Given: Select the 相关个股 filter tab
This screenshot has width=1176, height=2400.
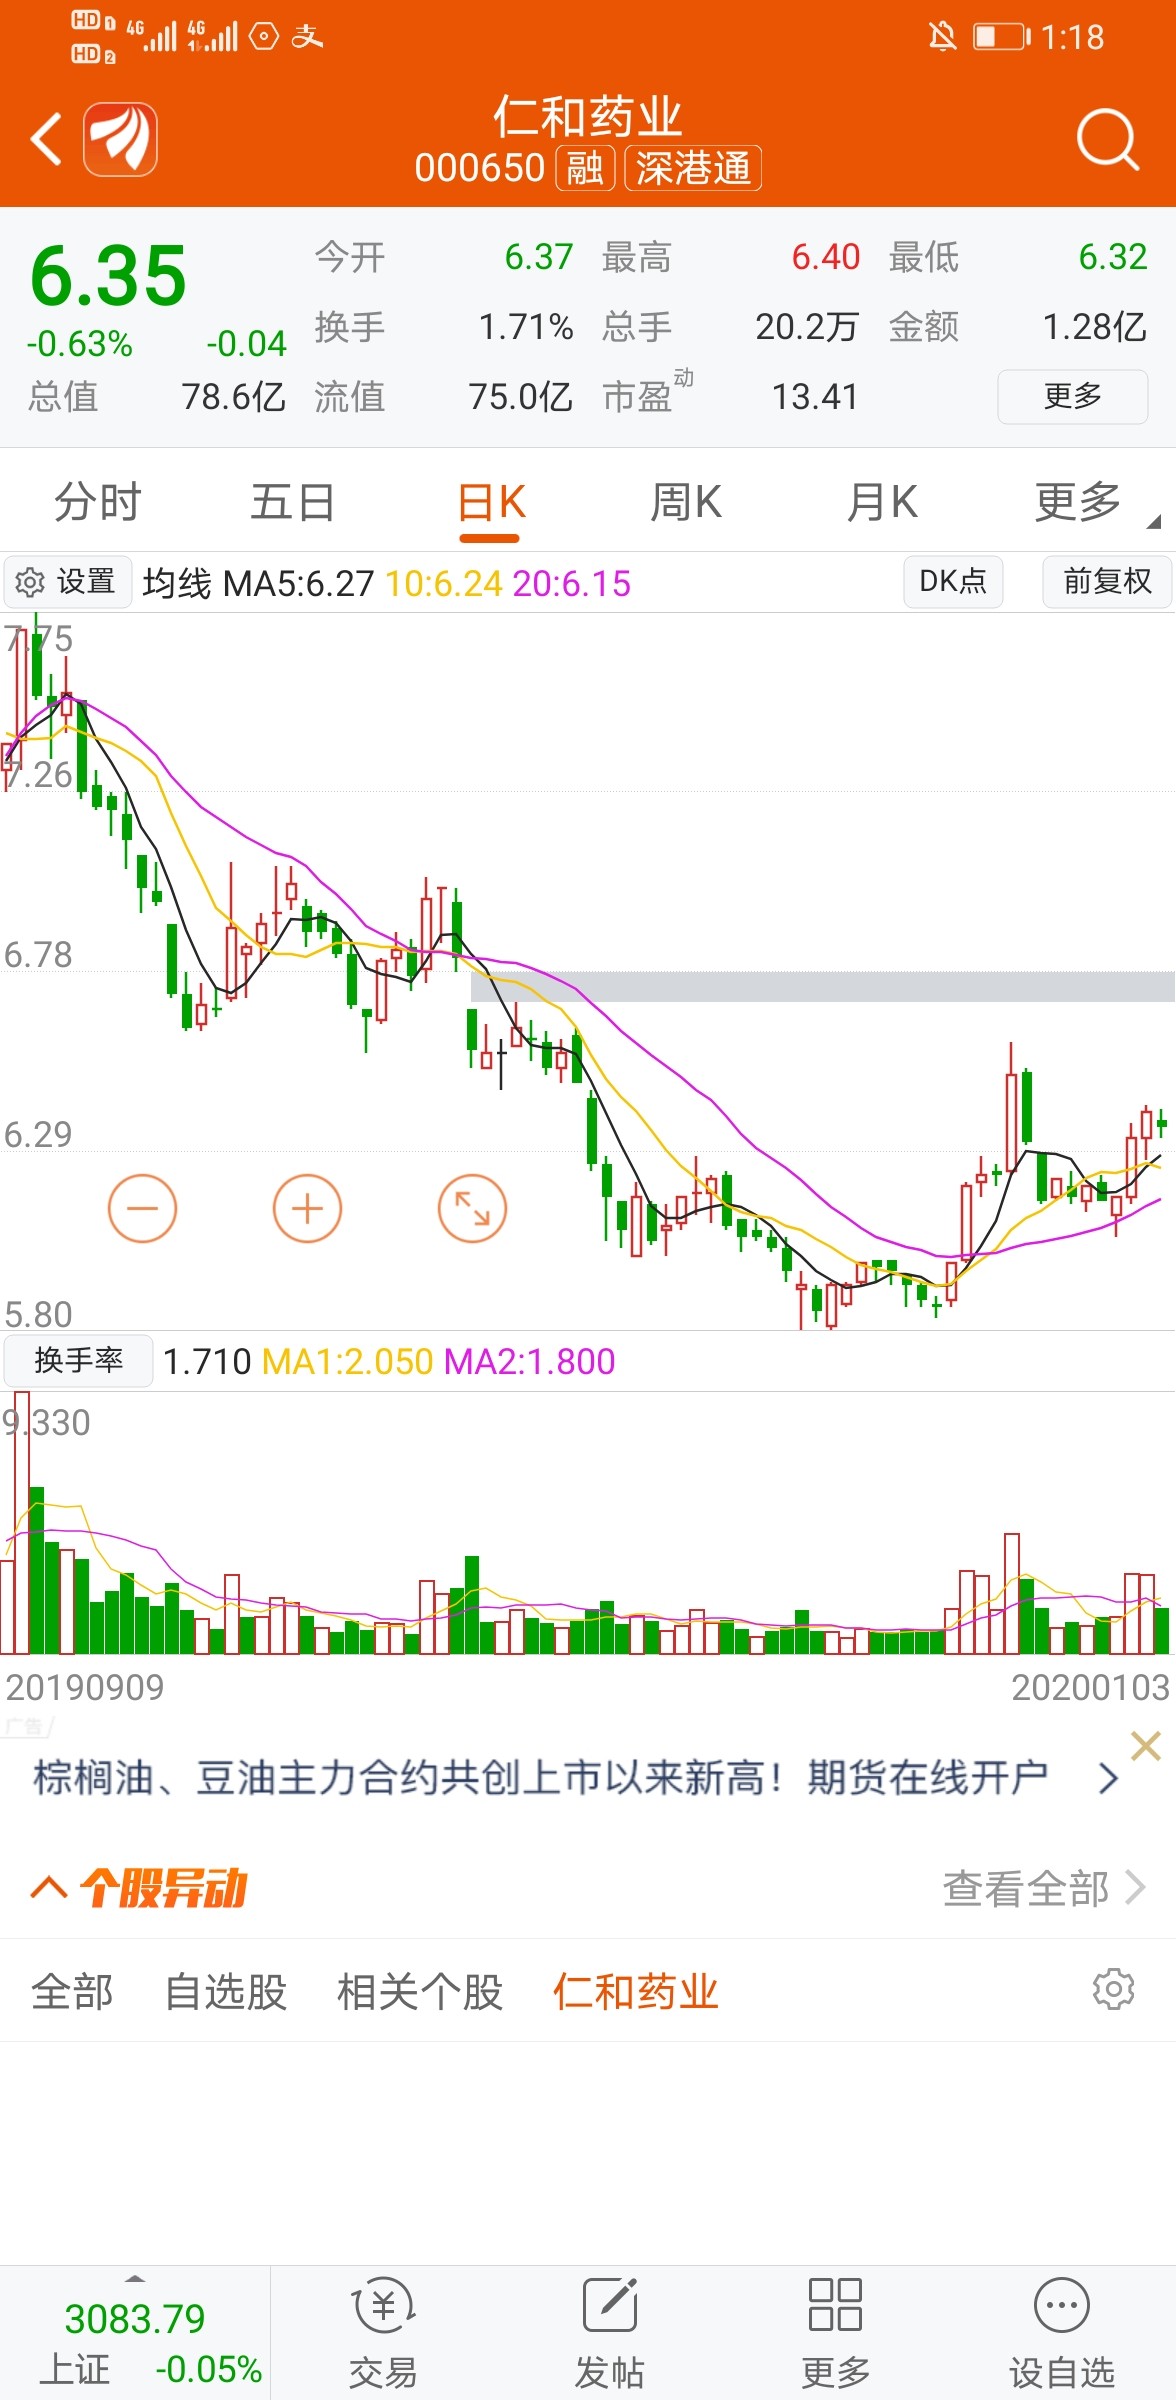Looking at the screenshot, I should (420, 1991).
